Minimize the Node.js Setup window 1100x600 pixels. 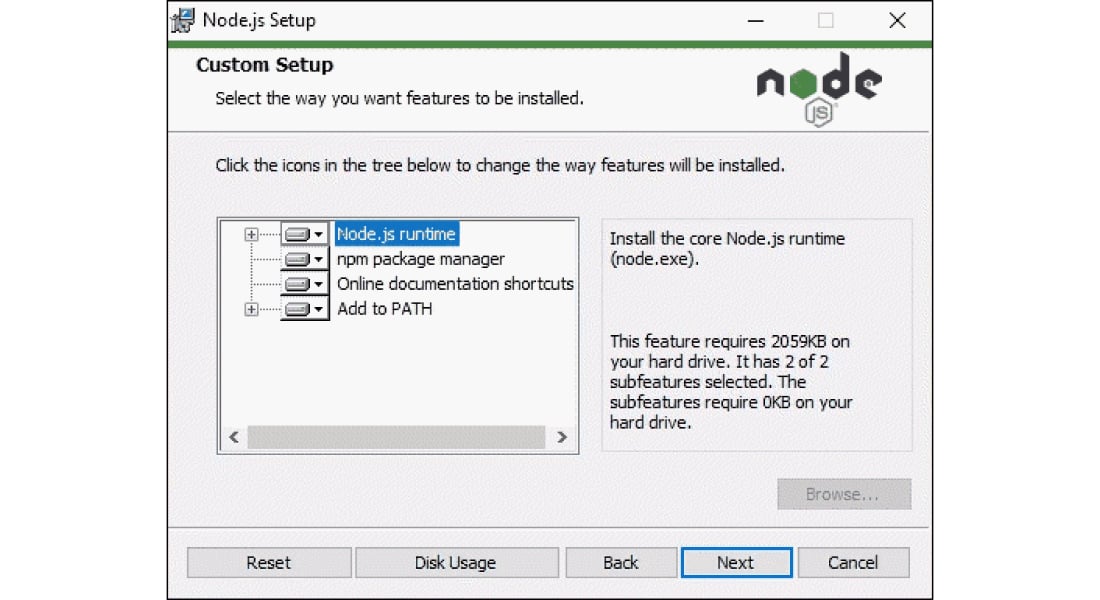coord(756,21)
